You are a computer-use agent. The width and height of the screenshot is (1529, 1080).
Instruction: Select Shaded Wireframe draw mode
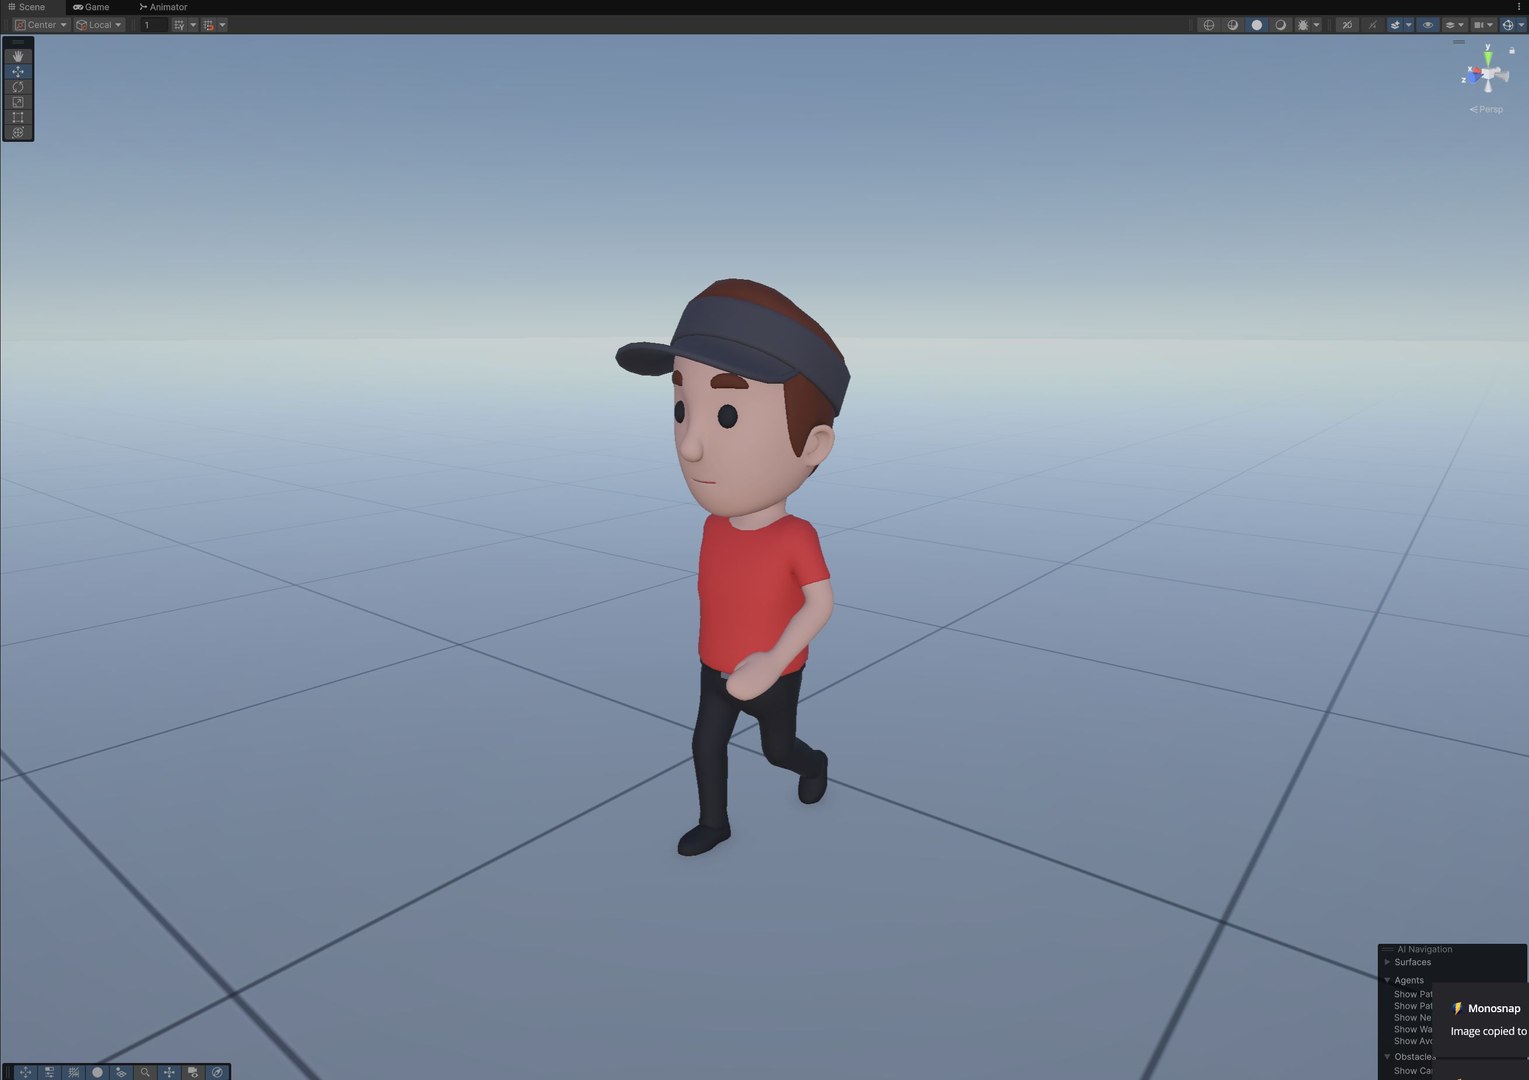click(1233, 25)
